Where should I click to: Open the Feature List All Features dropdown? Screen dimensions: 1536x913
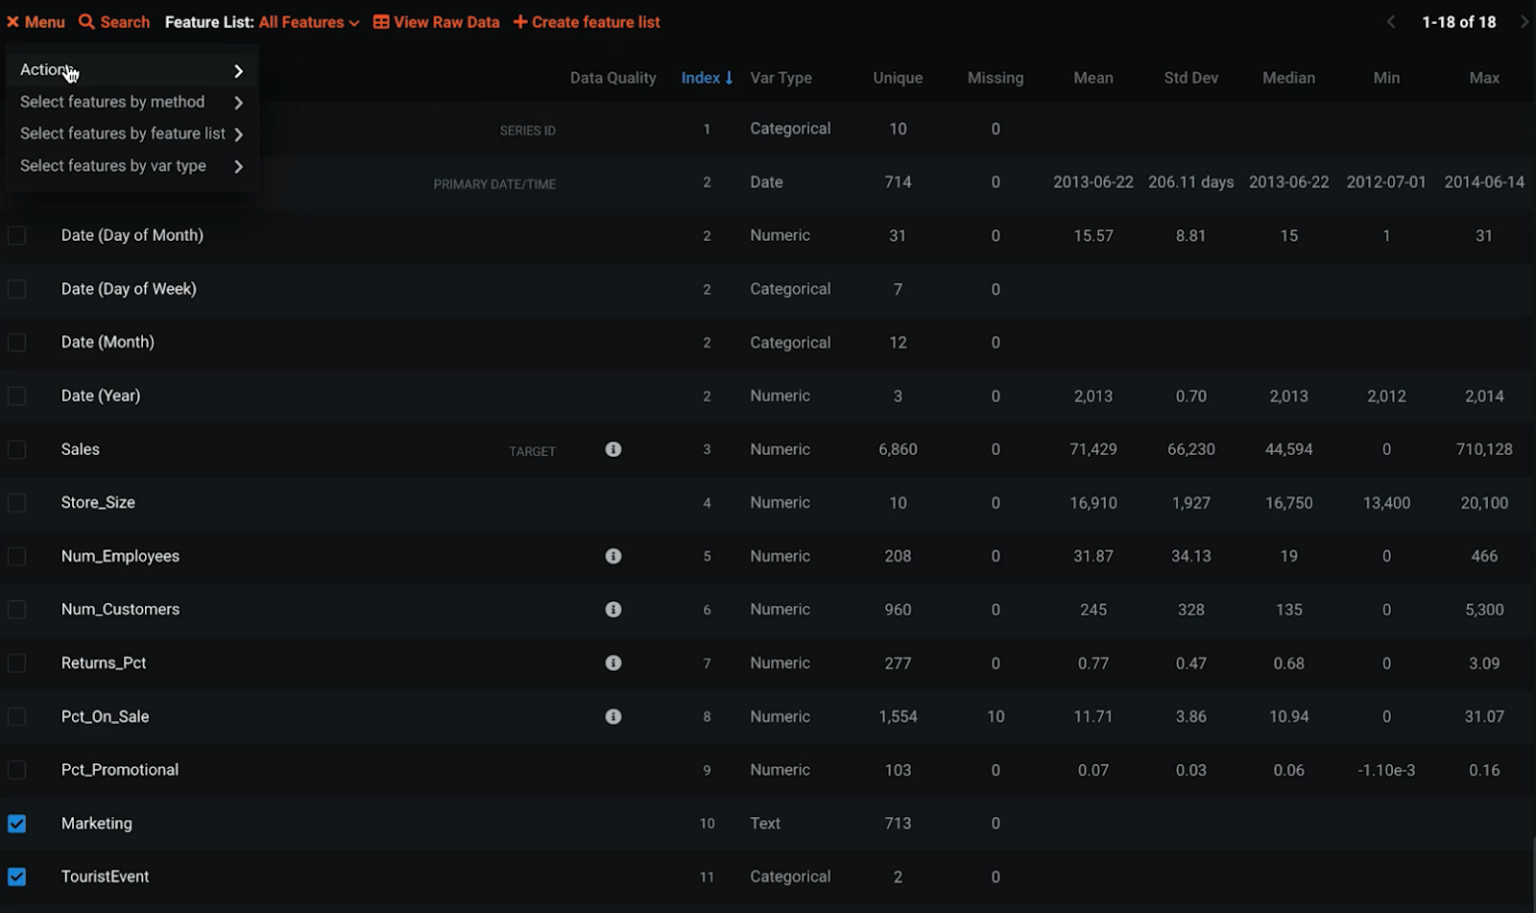pyautogui.click(x=308, y=22)
